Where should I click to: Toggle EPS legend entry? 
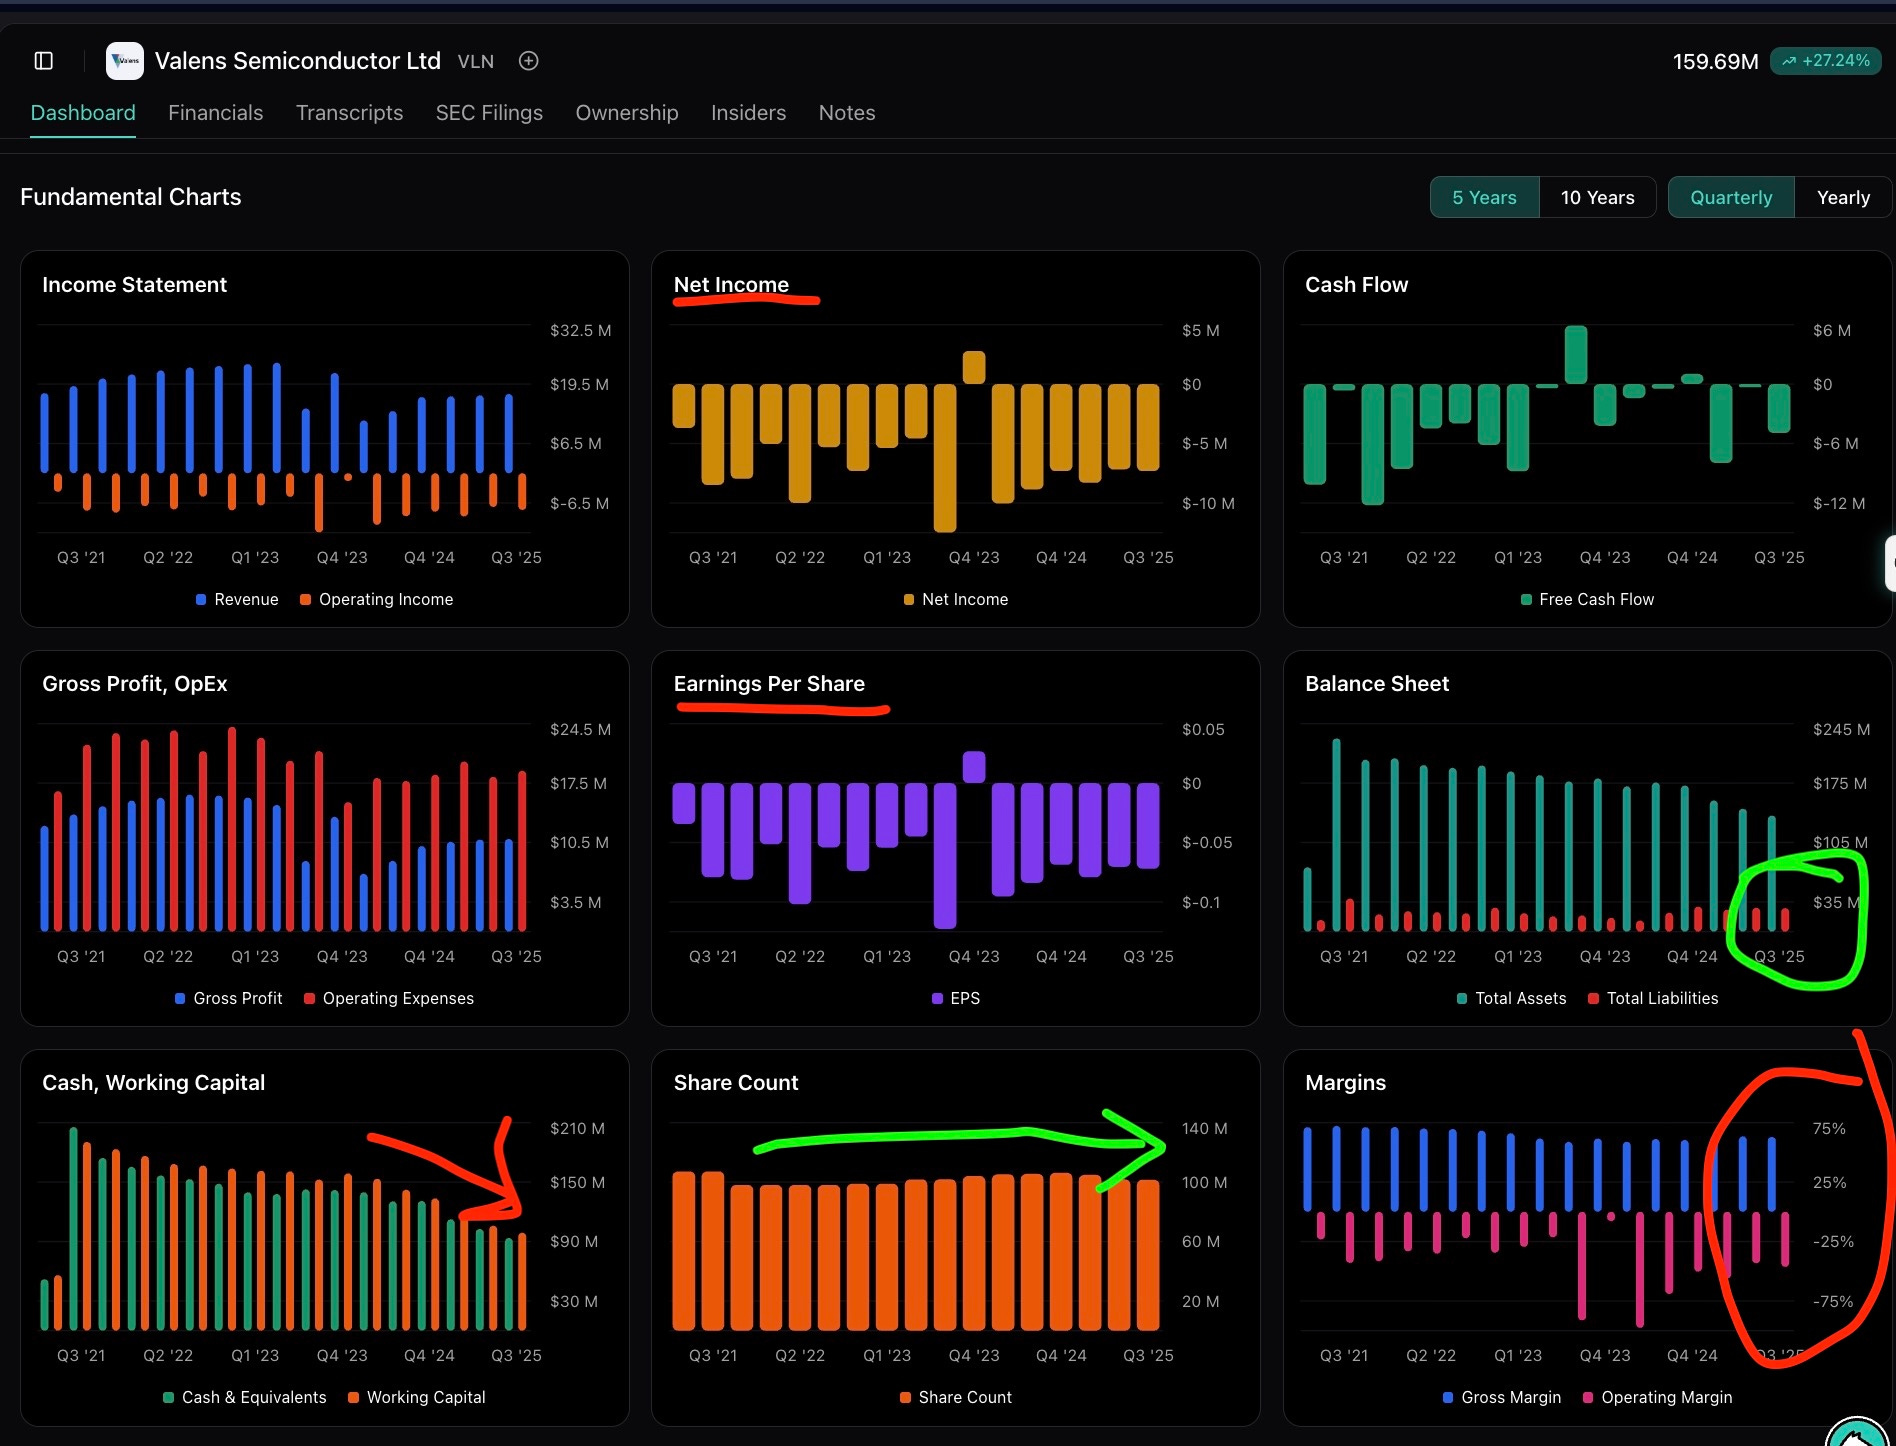coord(956,998)
